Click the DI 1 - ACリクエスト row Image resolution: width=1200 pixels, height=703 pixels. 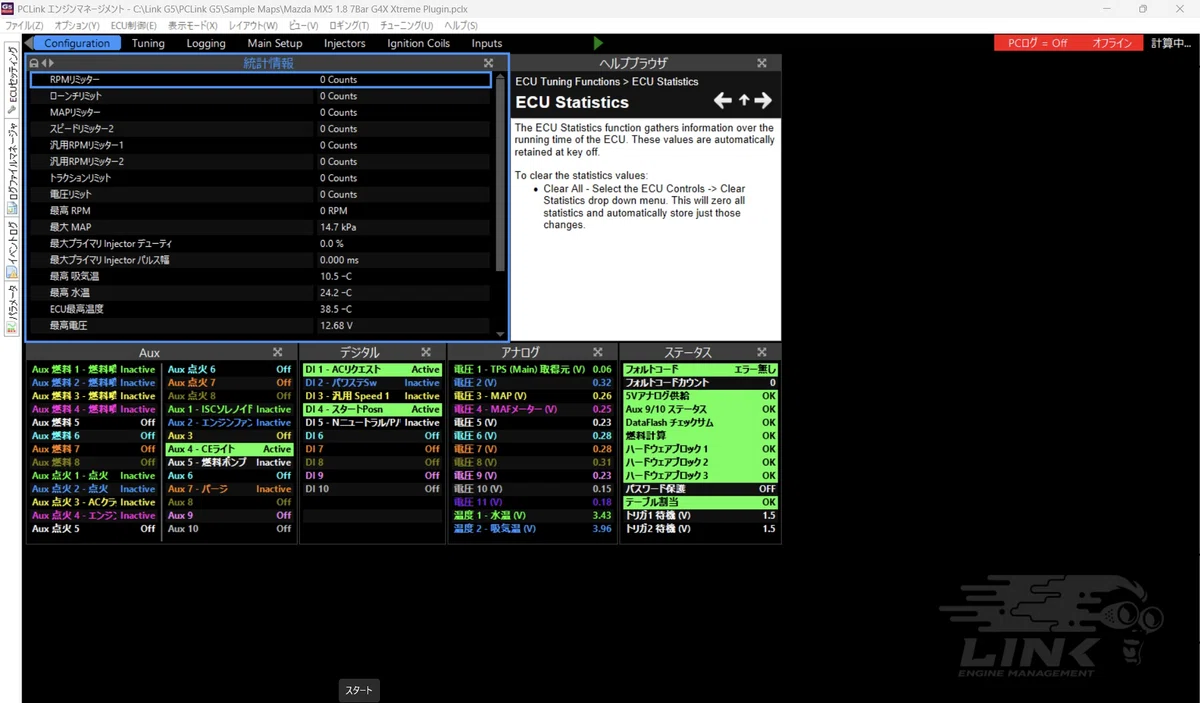point(372,369)
